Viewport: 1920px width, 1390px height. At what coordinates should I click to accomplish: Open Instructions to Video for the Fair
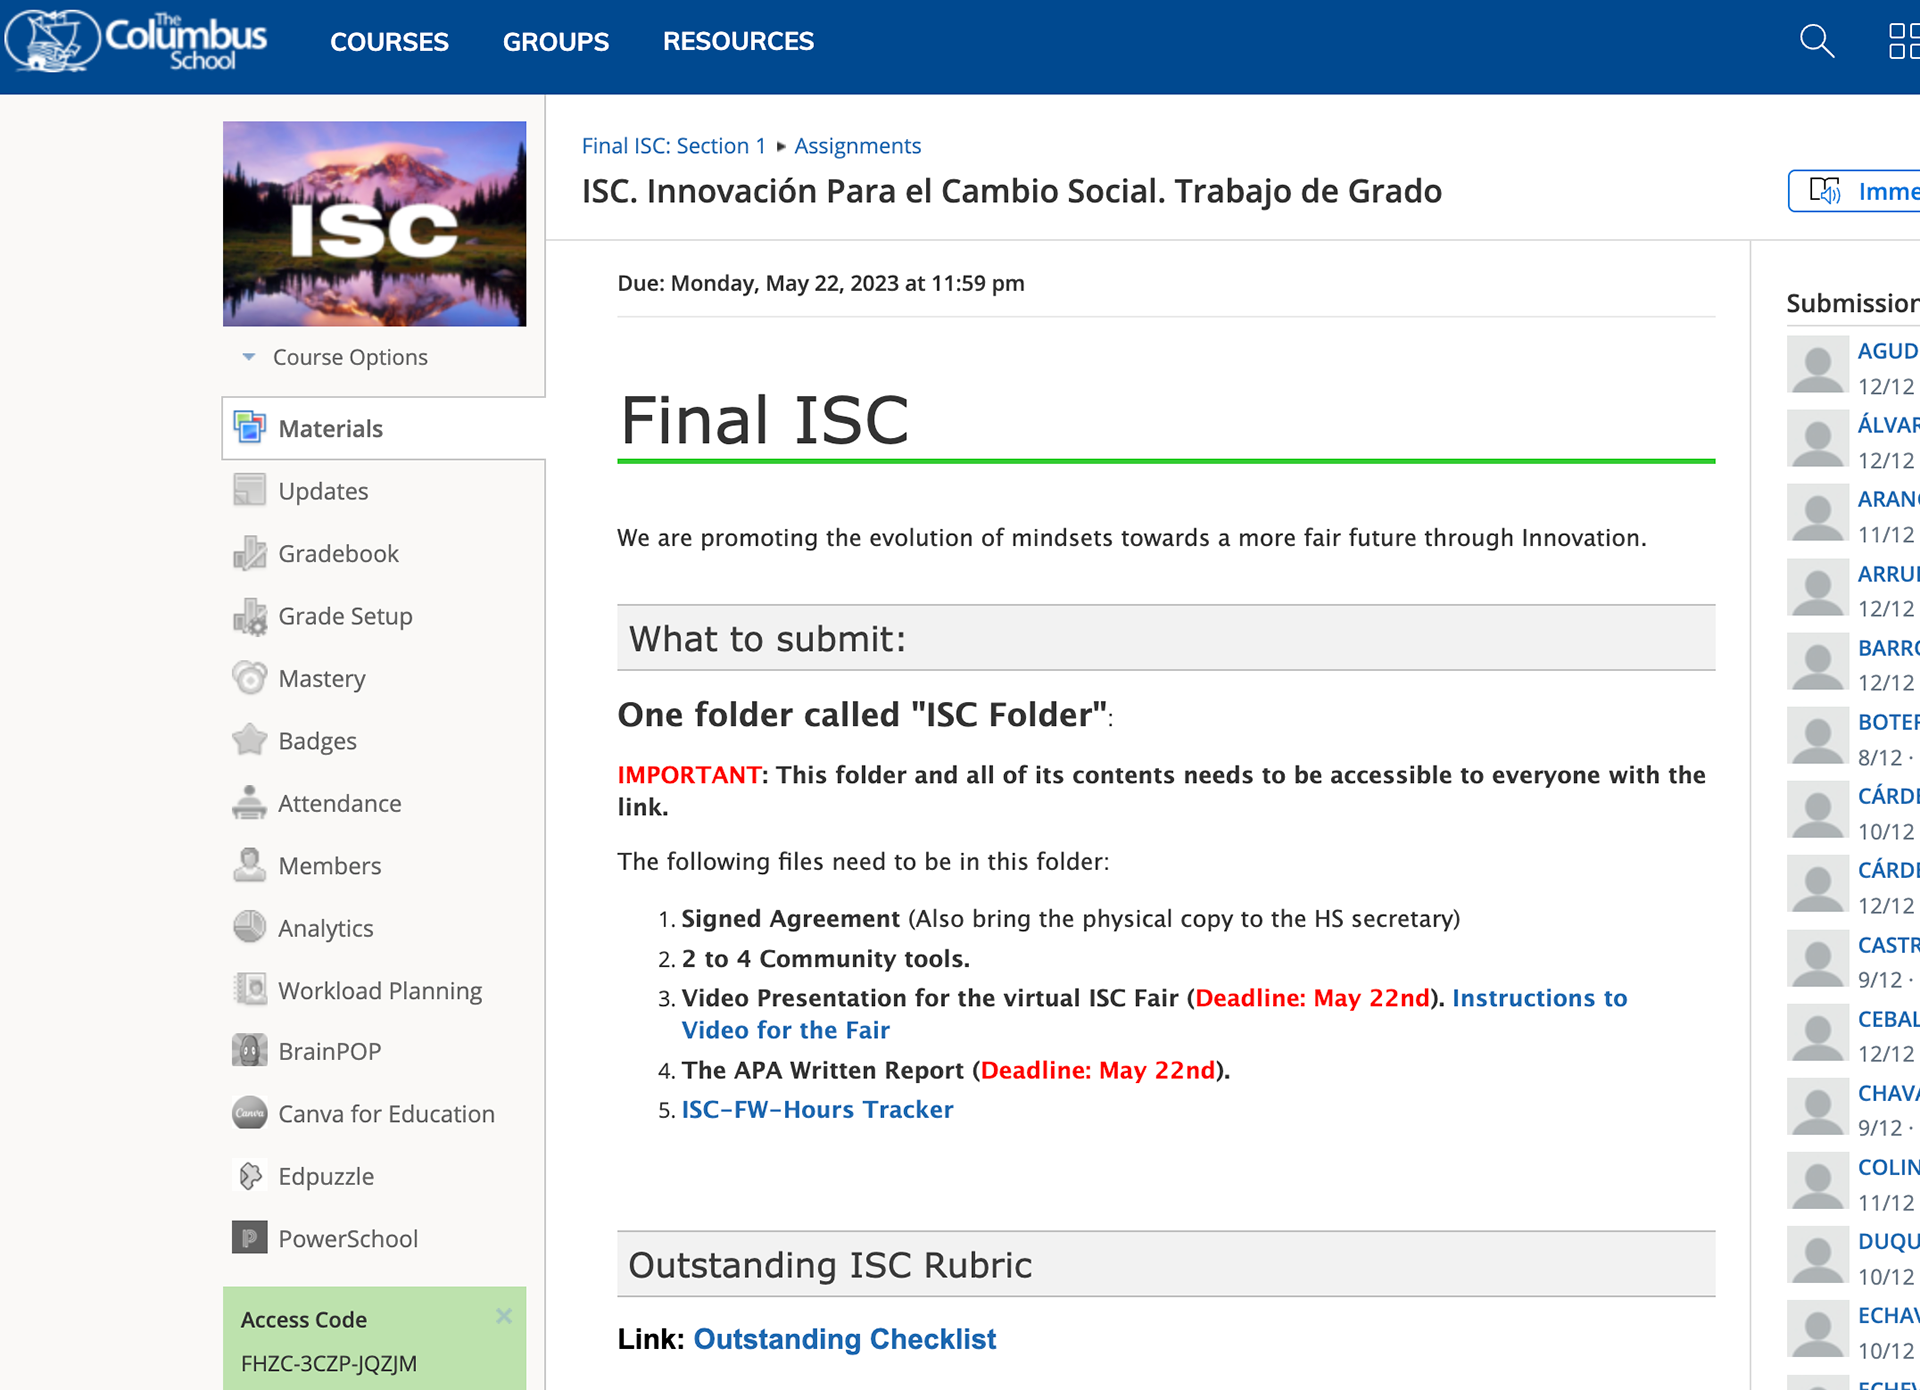[x=1154, y=1013]
